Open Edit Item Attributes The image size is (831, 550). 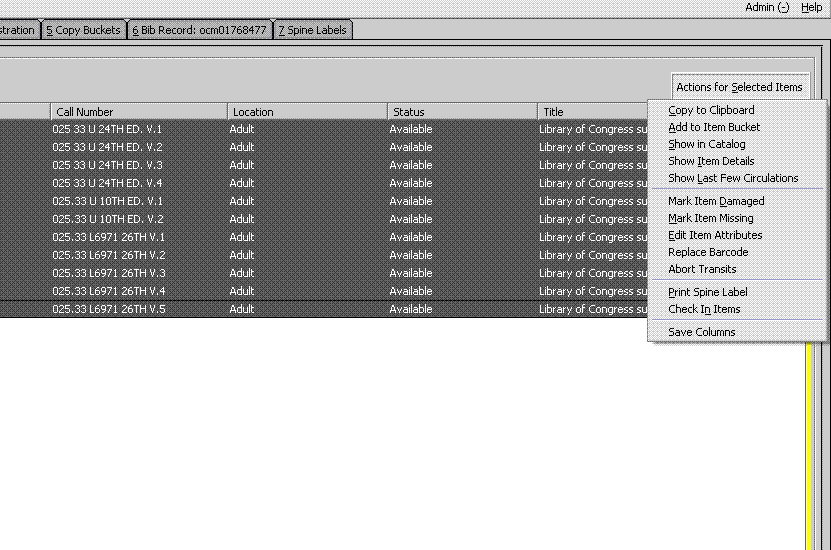715,235
